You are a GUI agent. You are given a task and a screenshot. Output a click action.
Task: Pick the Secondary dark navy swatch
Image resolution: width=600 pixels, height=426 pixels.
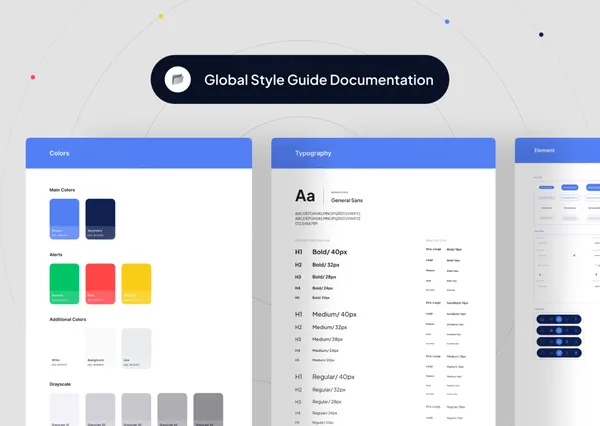click(x=100, y=218)
